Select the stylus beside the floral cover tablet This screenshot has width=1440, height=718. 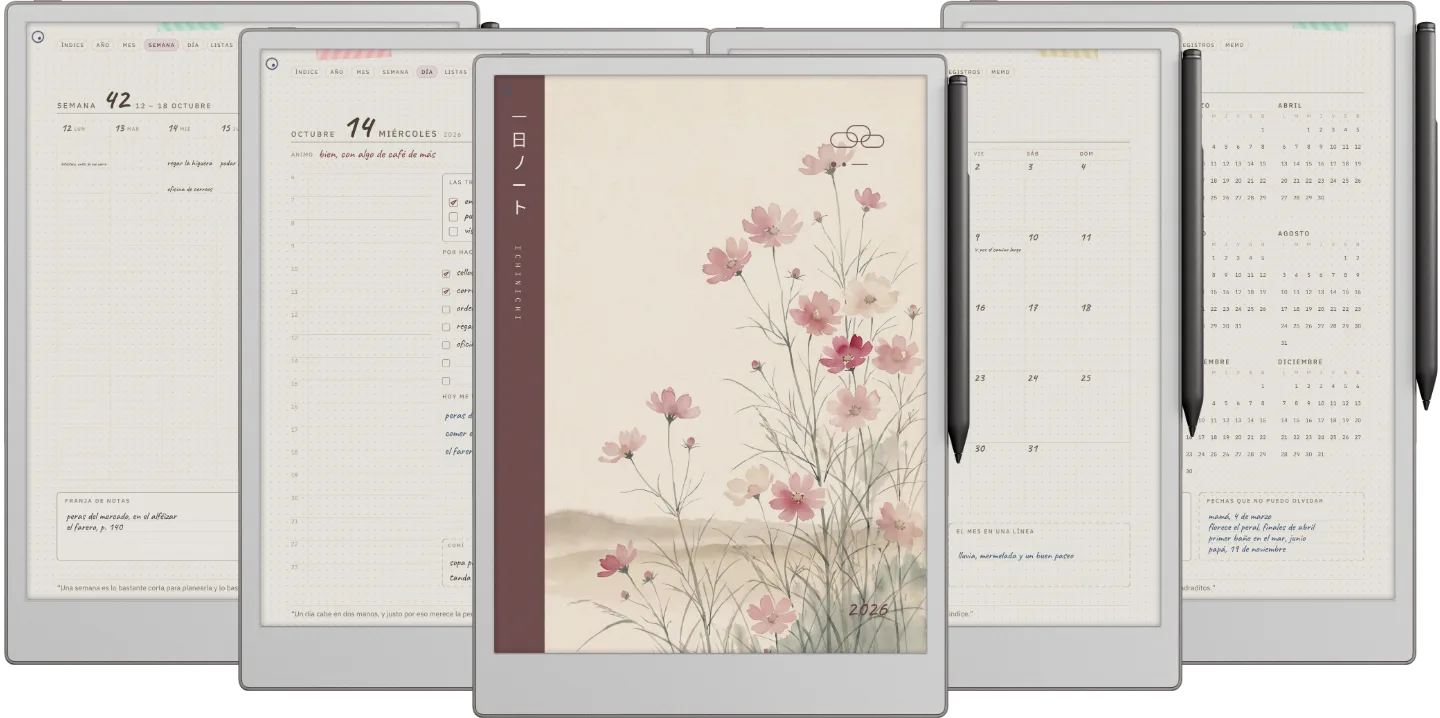click(x=957, y=268)
